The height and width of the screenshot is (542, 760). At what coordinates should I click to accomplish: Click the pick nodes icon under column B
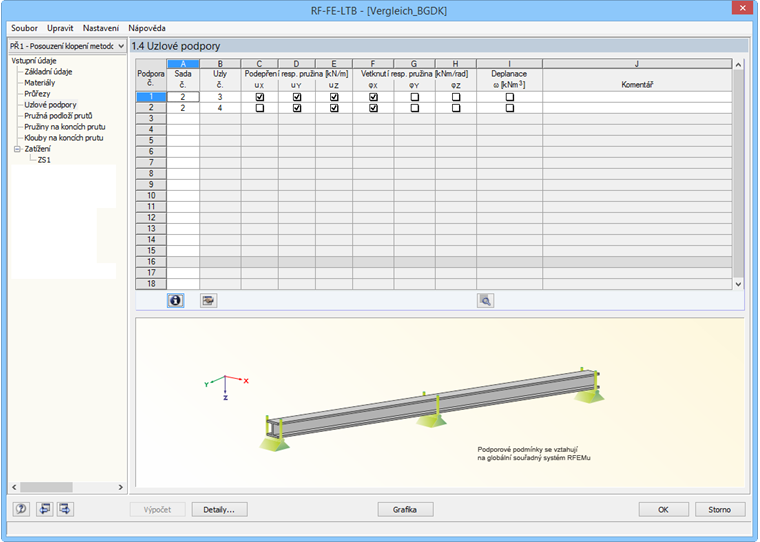coord(208,301)
